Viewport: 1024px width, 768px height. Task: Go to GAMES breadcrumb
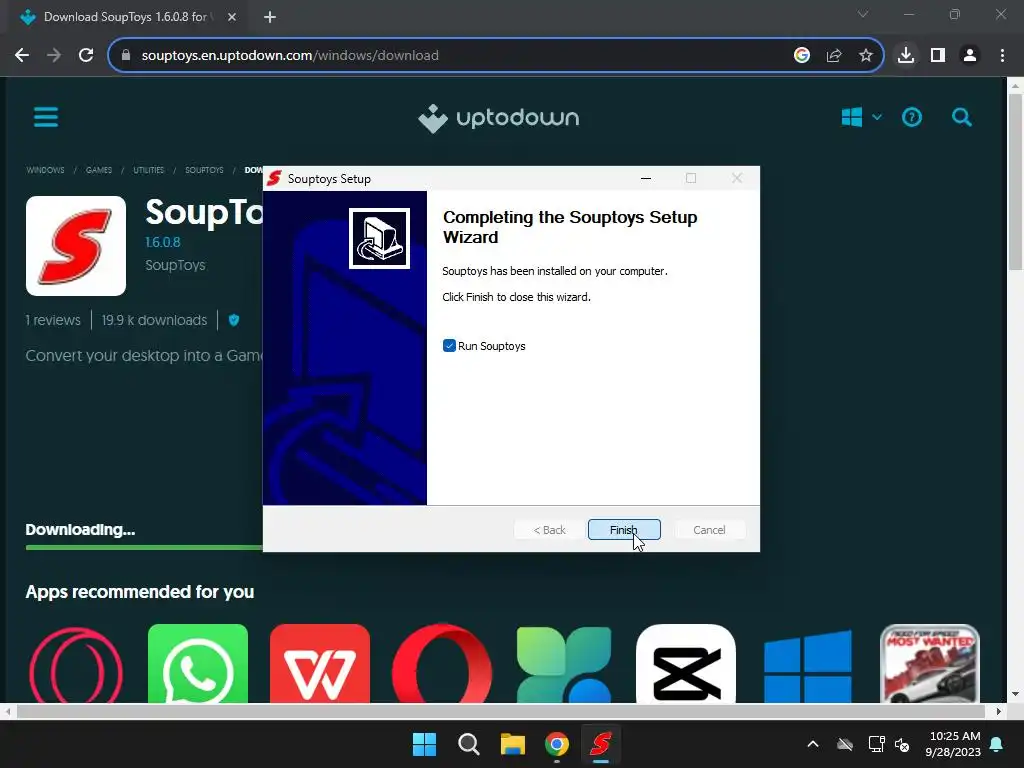[99, 170]
